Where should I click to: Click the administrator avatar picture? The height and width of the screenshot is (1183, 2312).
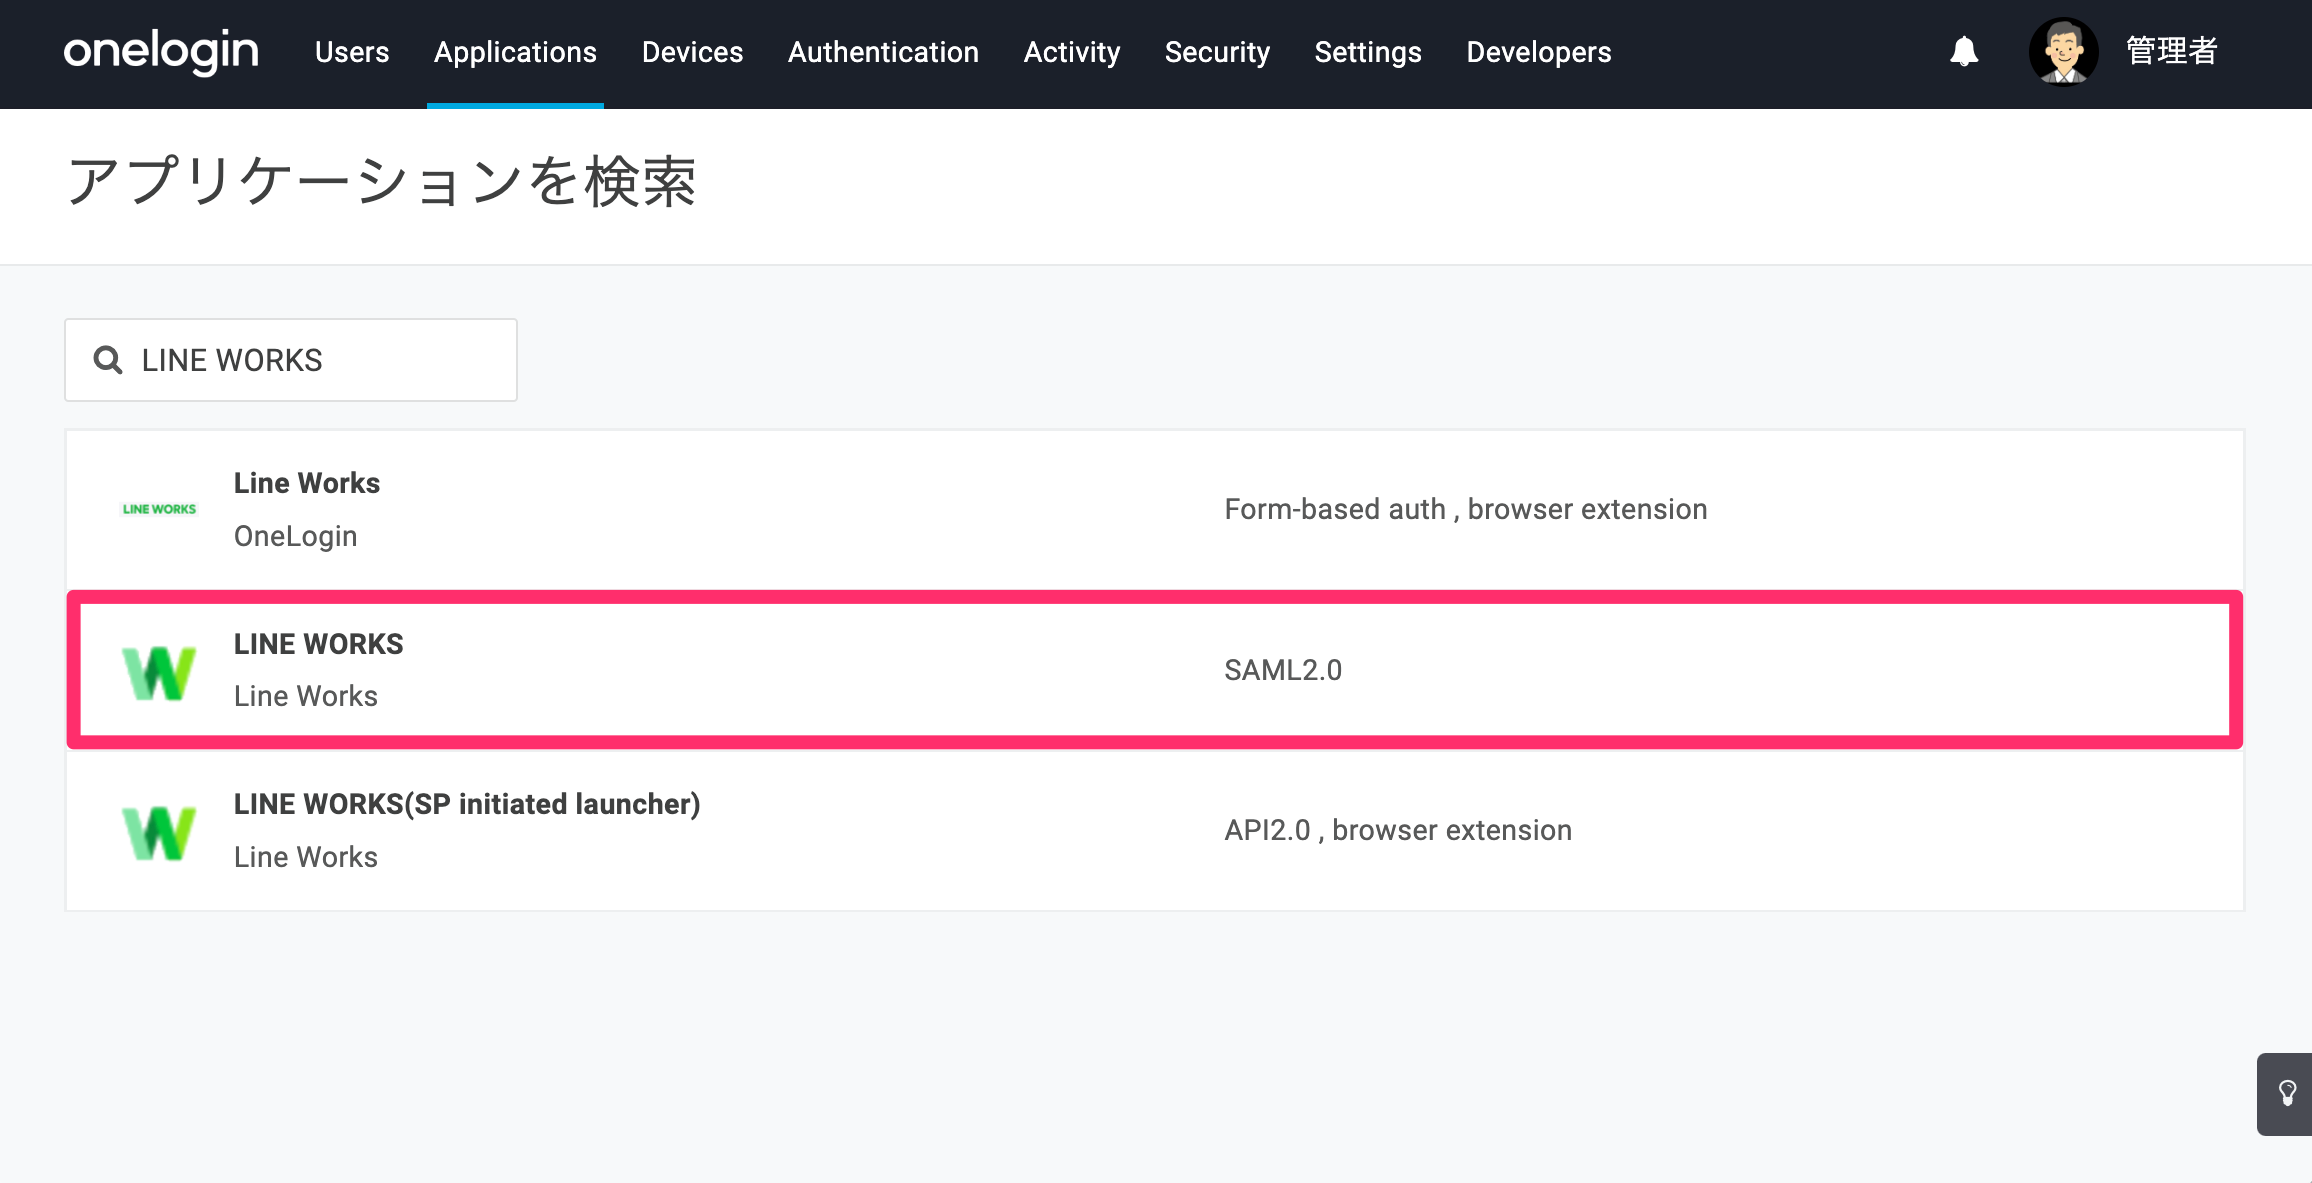2063,52
